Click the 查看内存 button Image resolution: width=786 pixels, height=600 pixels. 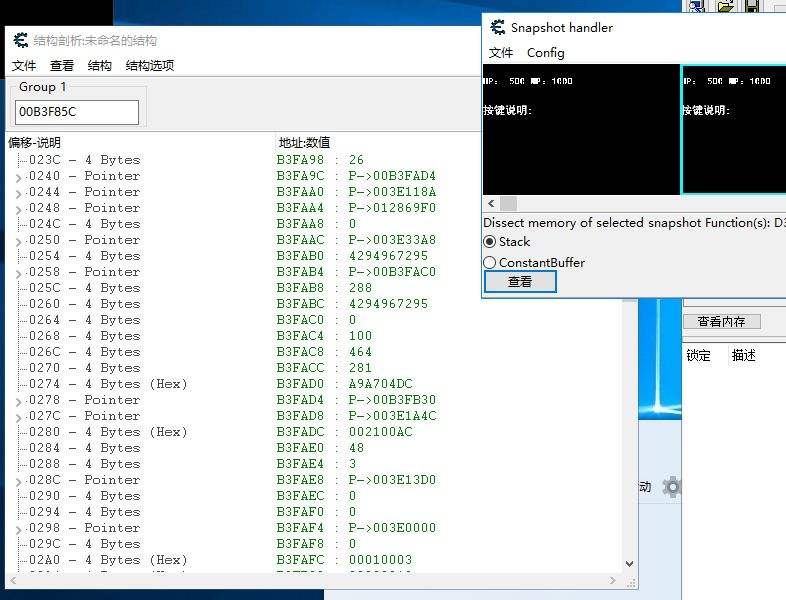(722, 322)
